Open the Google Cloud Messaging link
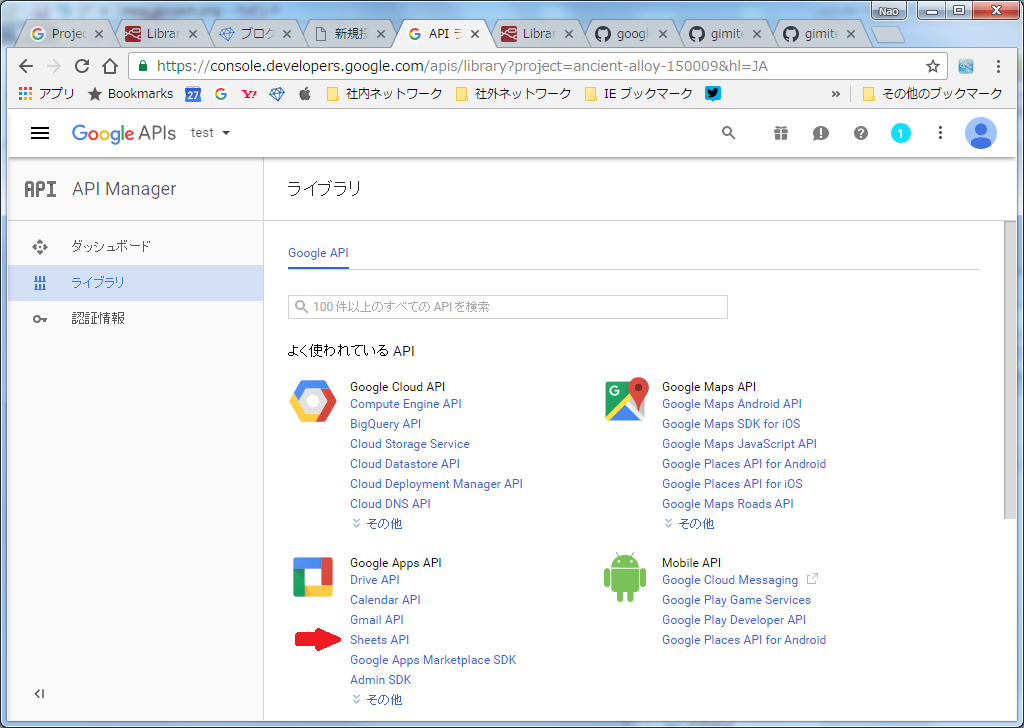 (730, 580)
